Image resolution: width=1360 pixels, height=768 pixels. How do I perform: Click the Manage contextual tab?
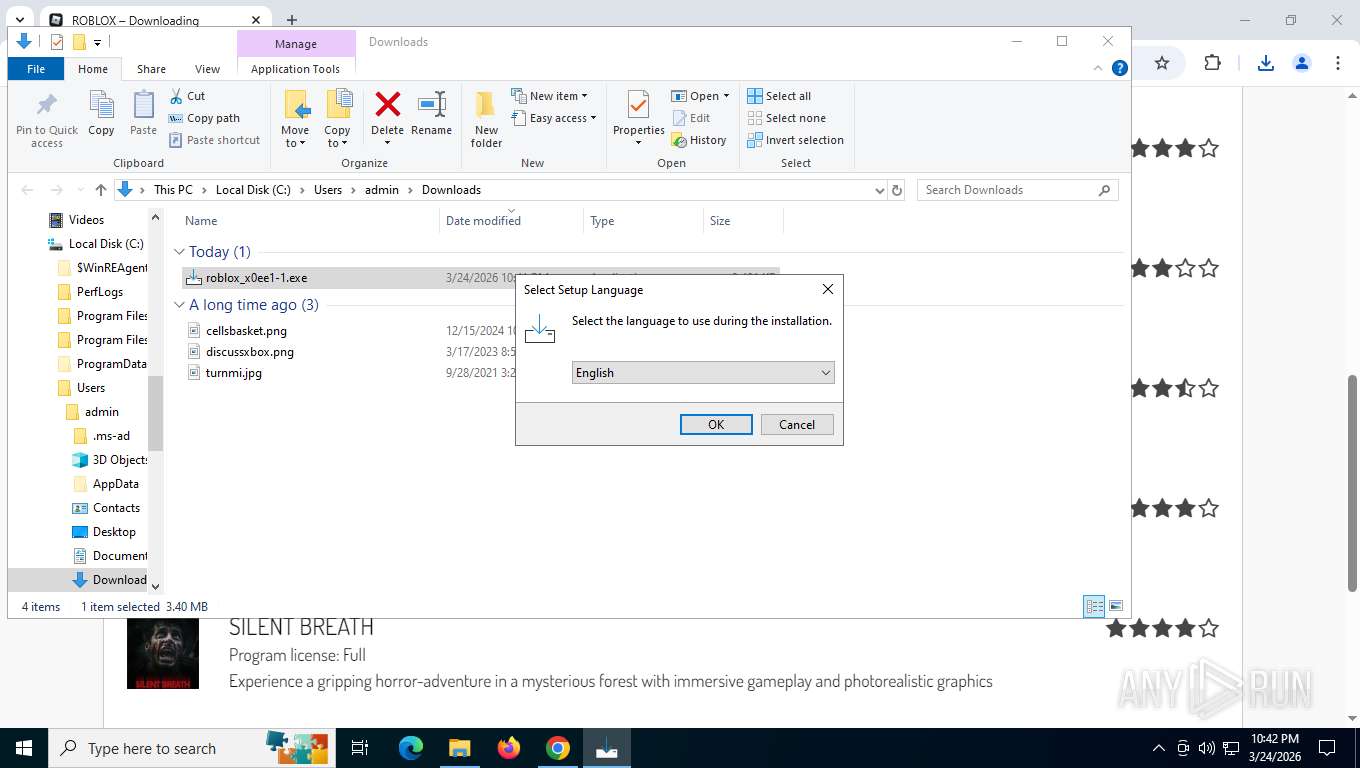pos(296,44)
